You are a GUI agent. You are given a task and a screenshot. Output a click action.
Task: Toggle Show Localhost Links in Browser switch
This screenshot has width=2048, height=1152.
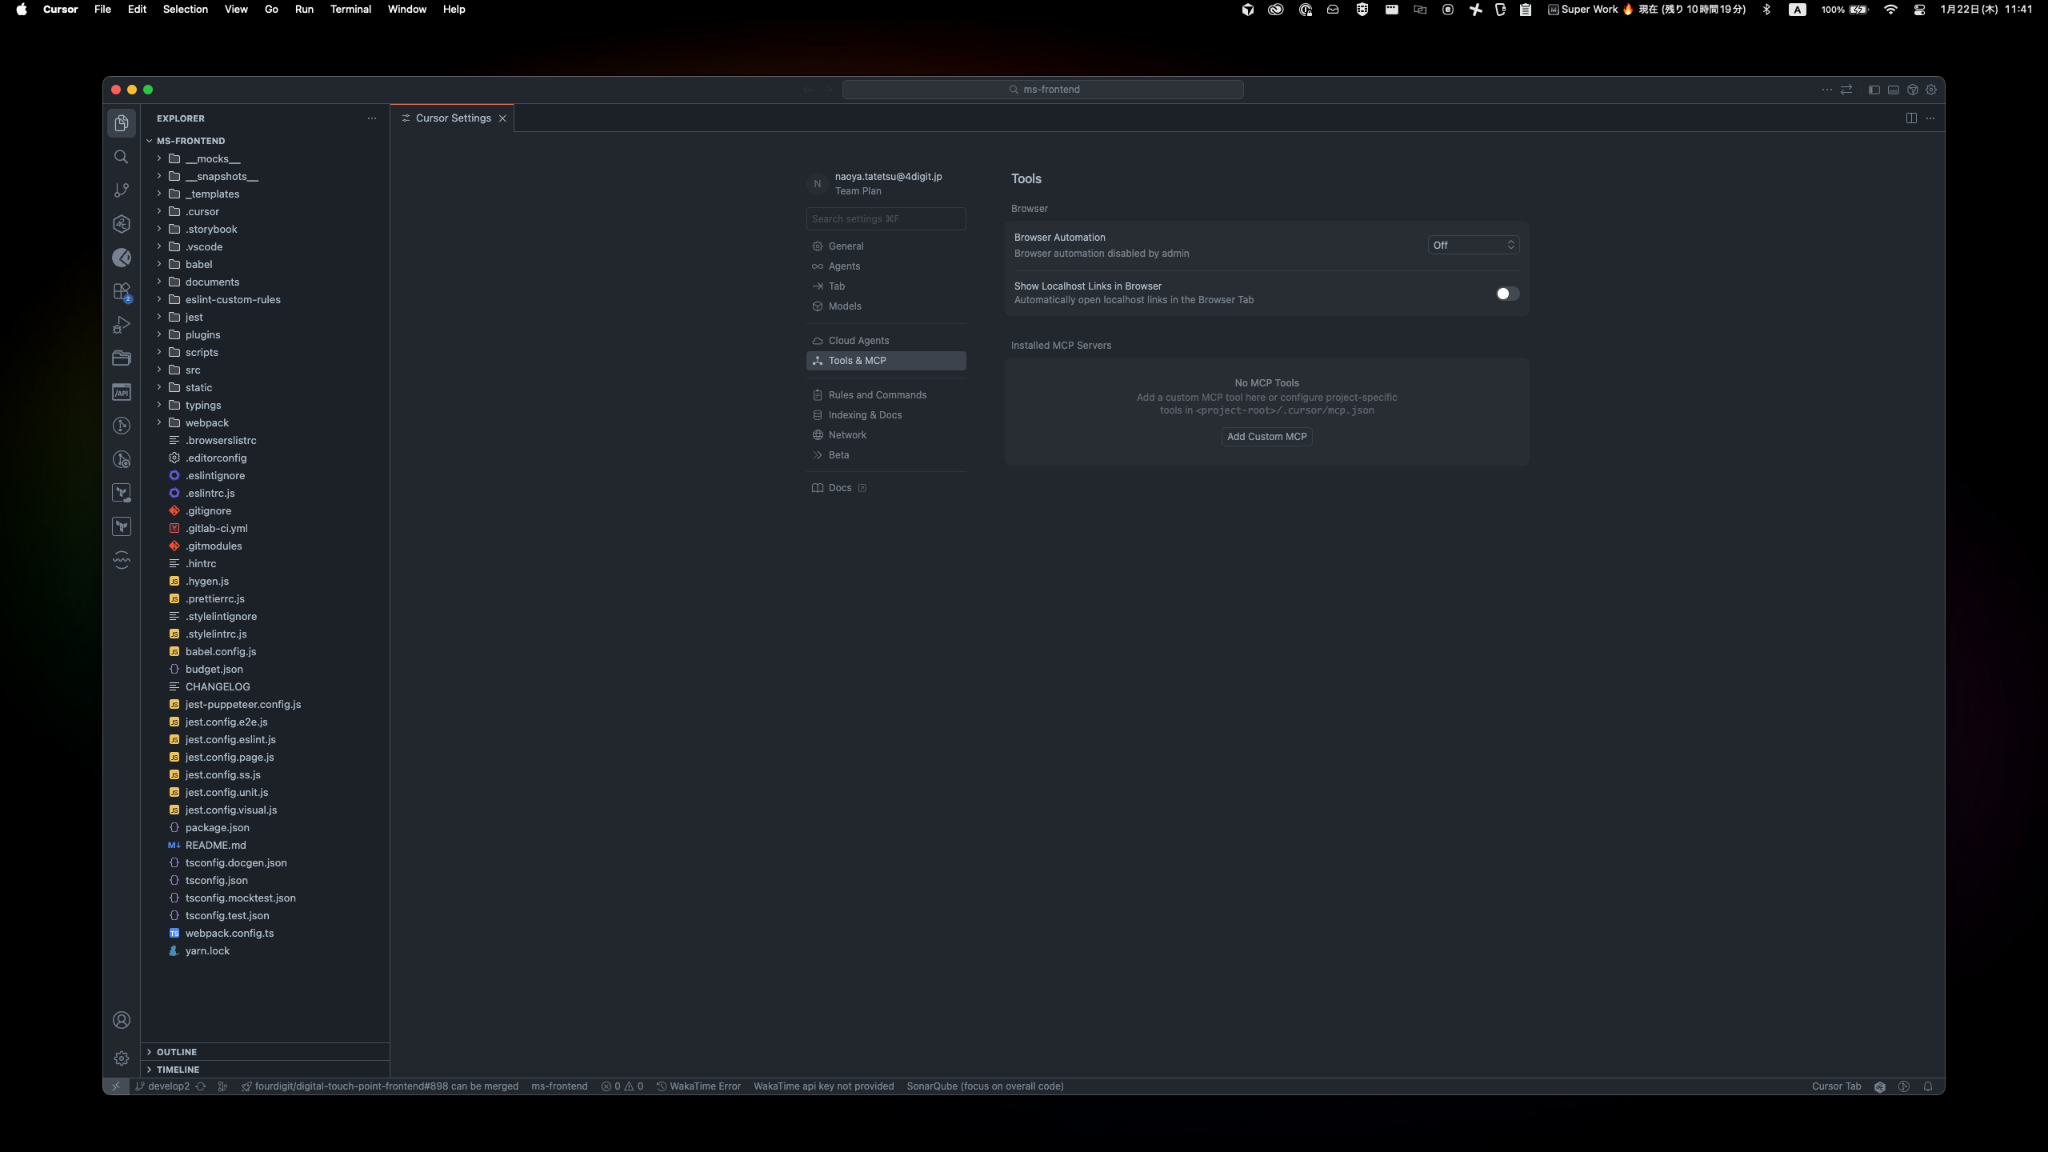[1507, 293]
